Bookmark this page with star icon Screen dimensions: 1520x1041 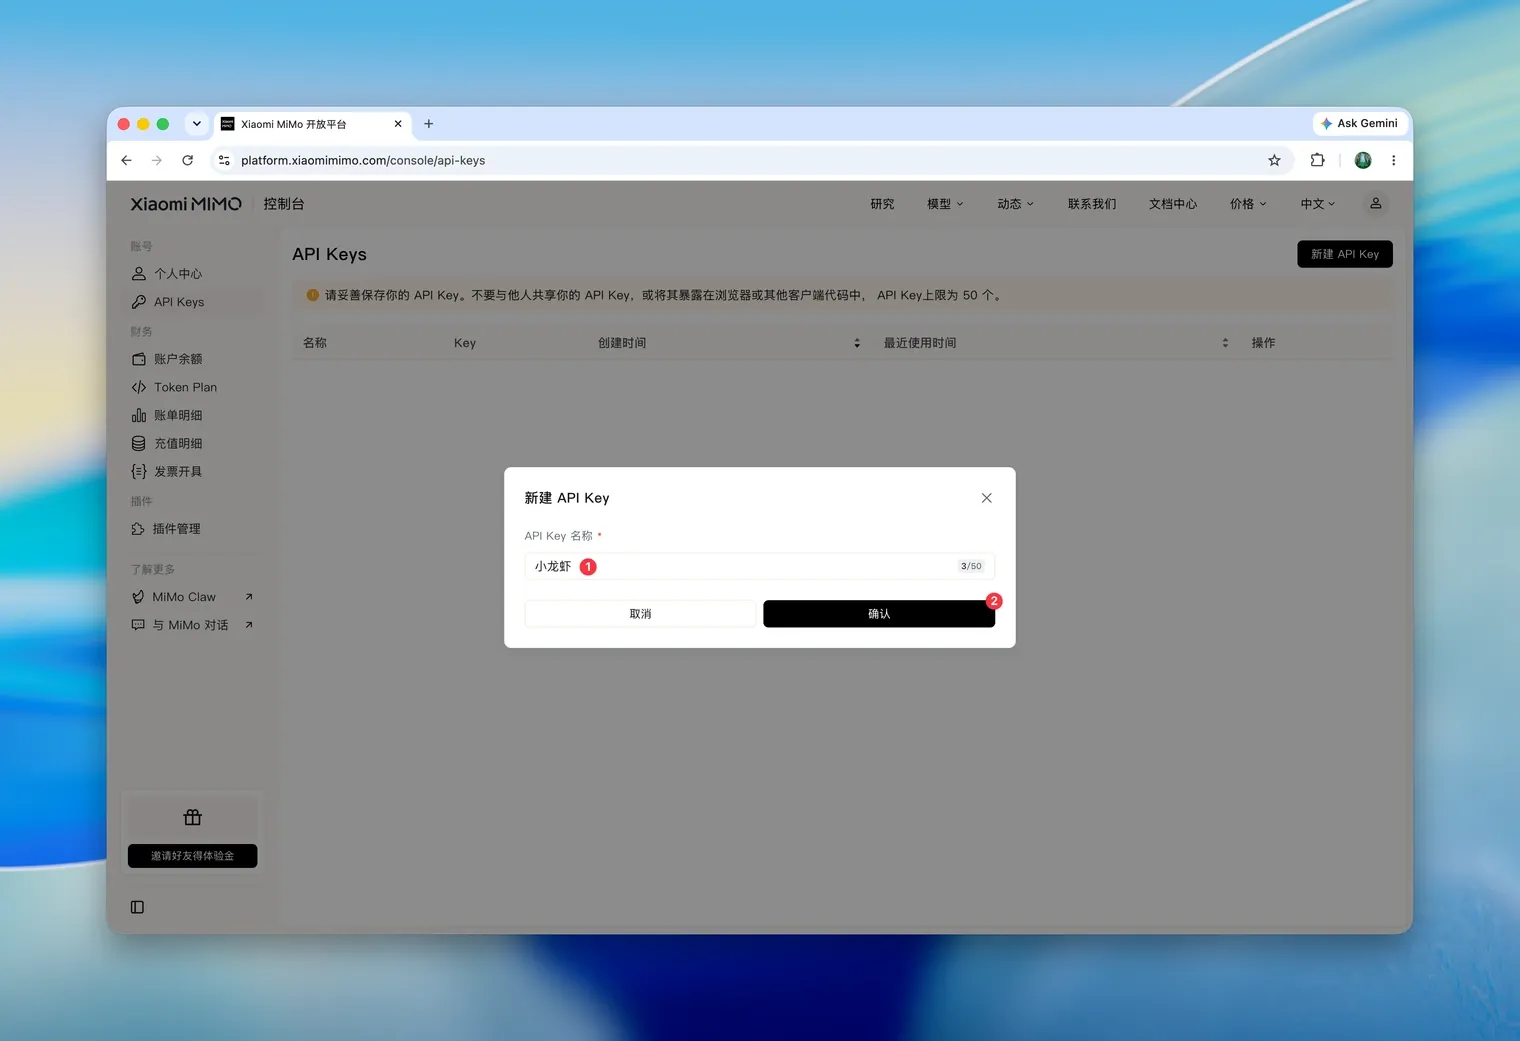click(1274, 160)
